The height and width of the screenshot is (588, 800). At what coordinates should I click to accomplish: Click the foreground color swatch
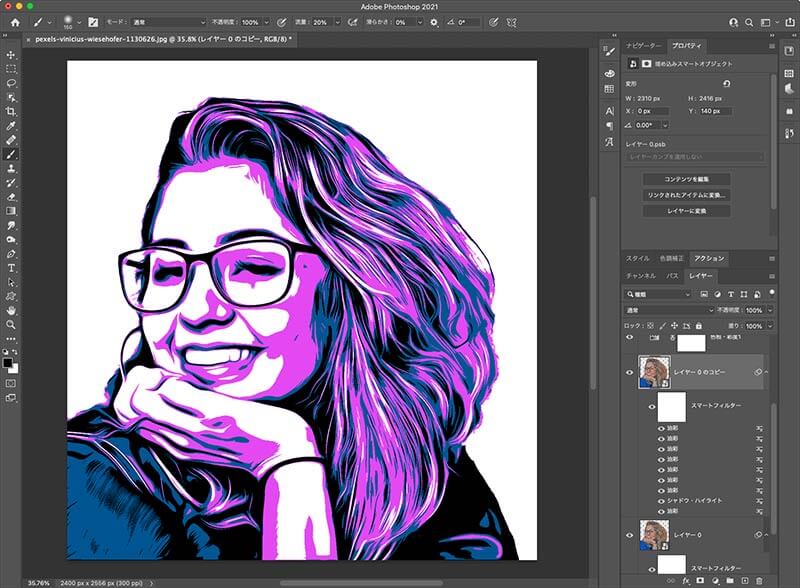7,362
